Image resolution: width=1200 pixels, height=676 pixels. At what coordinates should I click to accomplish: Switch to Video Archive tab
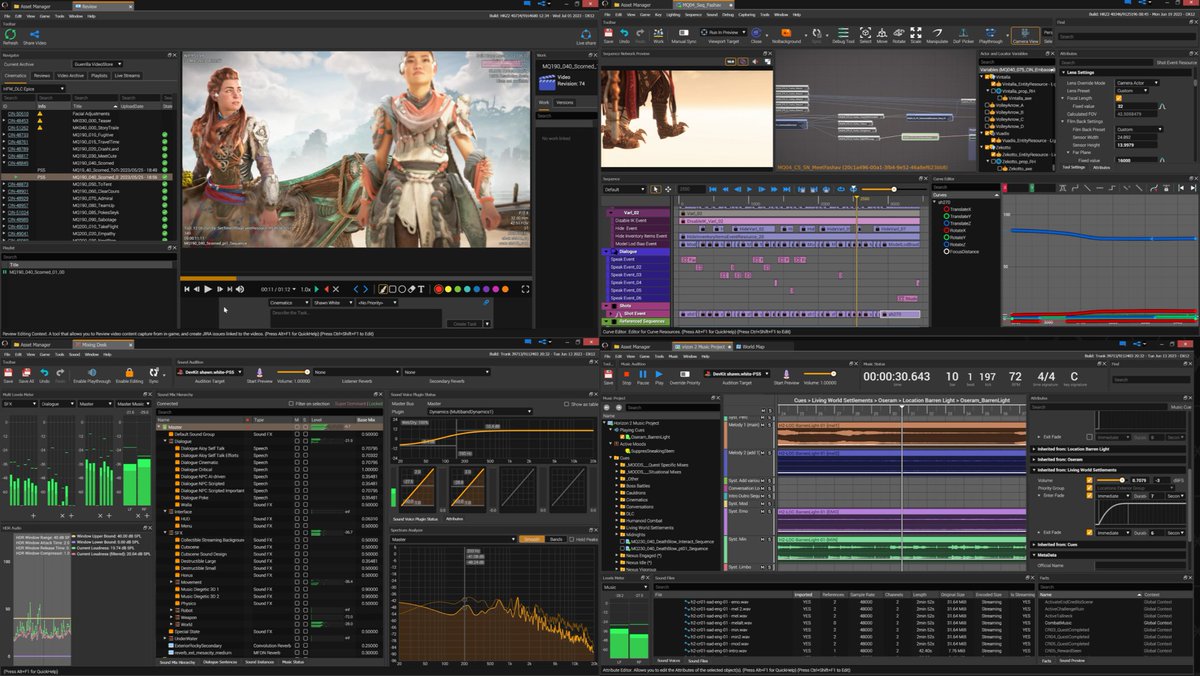(x=70, y=76)
